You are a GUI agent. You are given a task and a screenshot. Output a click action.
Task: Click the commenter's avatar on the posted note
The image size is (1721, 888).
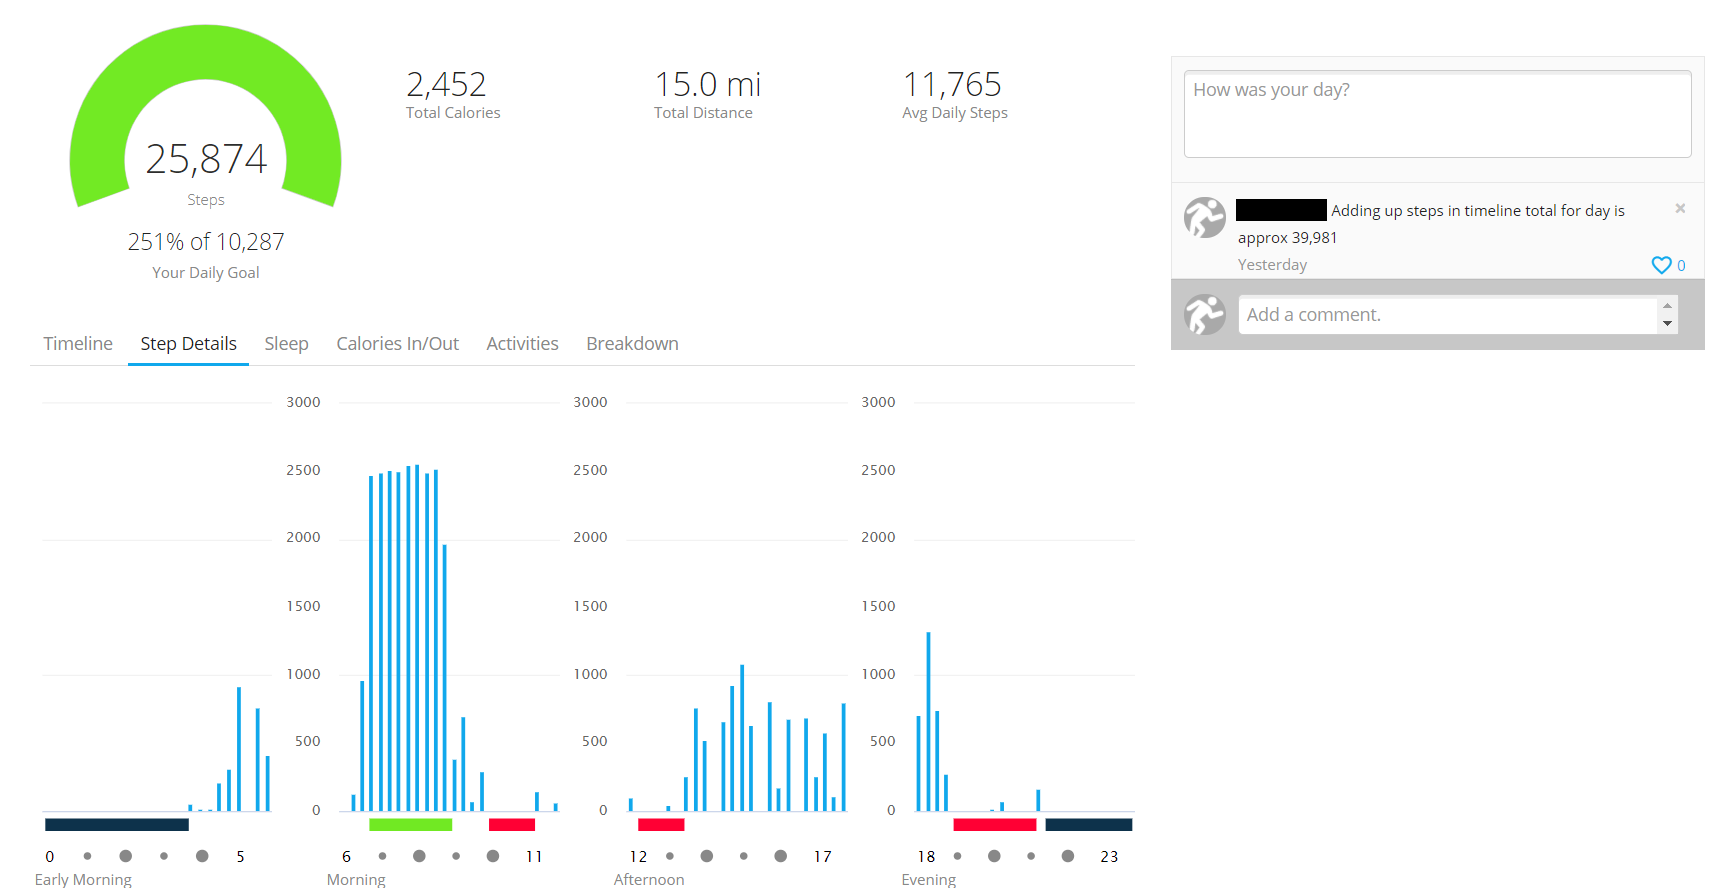tap(1204, 218)
